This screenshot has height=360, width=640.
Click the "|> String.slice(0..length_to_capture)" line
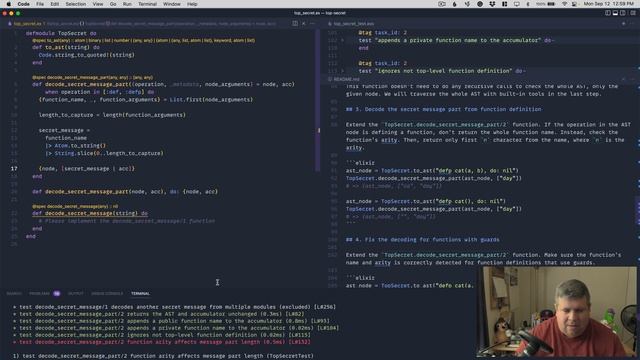(104, 153)
